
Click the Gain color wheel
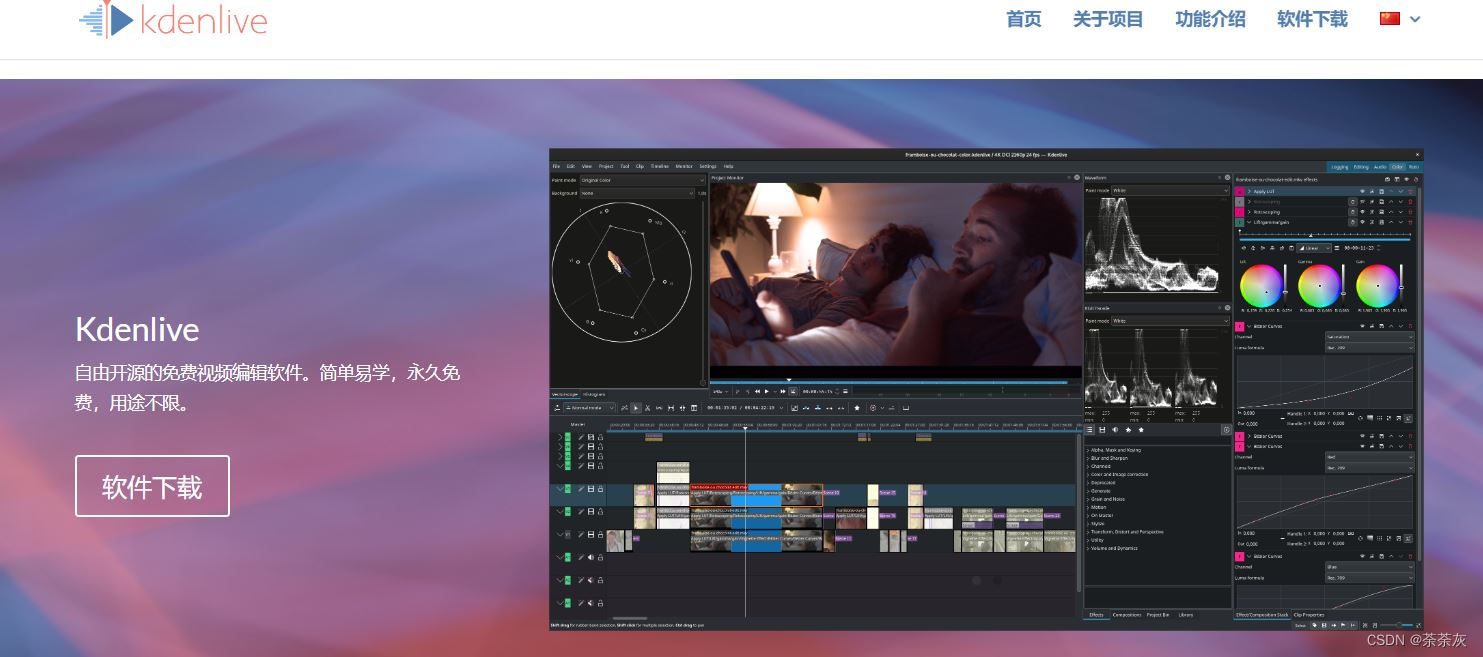[x=1378, y=286]
